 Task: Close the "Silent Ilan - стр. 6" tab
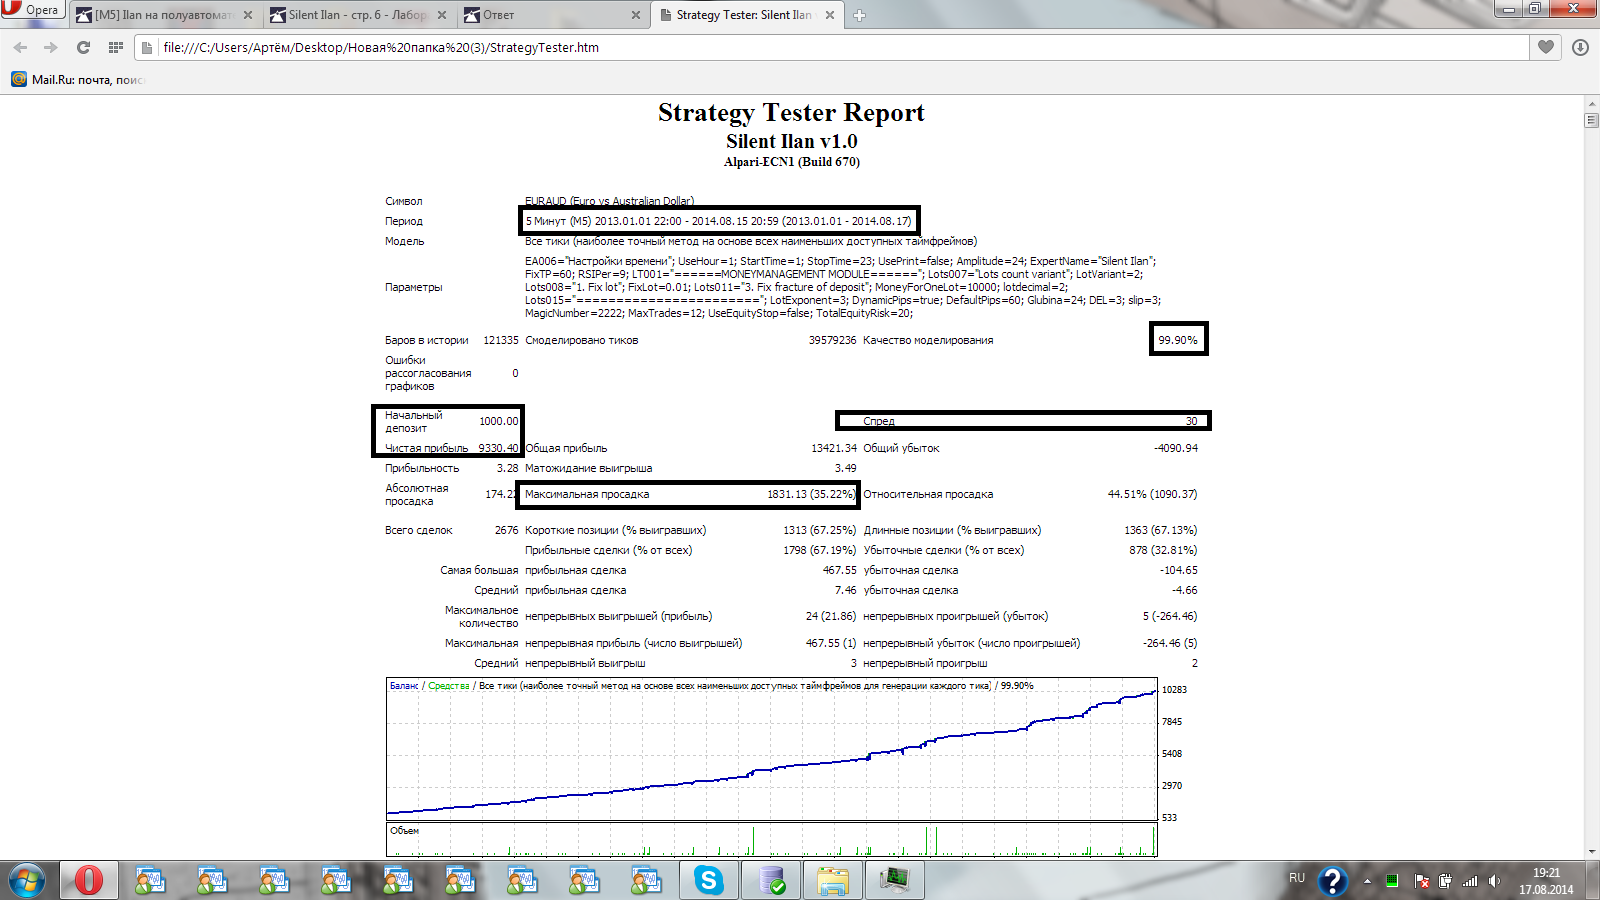(x=442, y=15)
